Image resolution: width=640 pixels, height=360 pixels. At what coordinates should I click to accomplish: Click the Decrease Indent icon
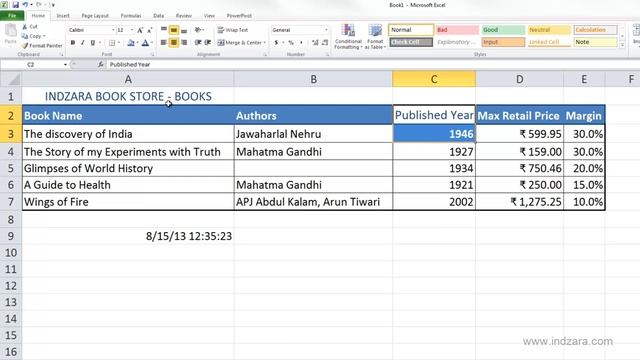(x=198, y=42)
